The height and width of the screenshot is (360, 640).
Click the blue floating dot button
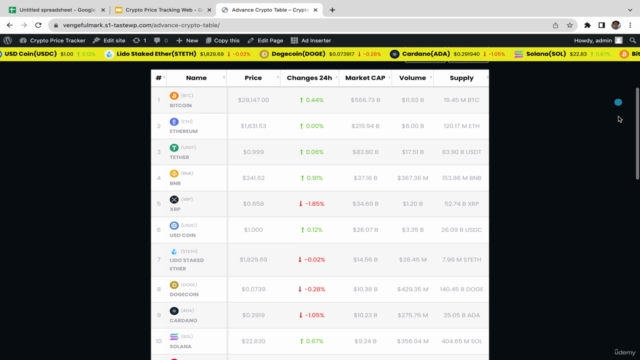(618, 102)
